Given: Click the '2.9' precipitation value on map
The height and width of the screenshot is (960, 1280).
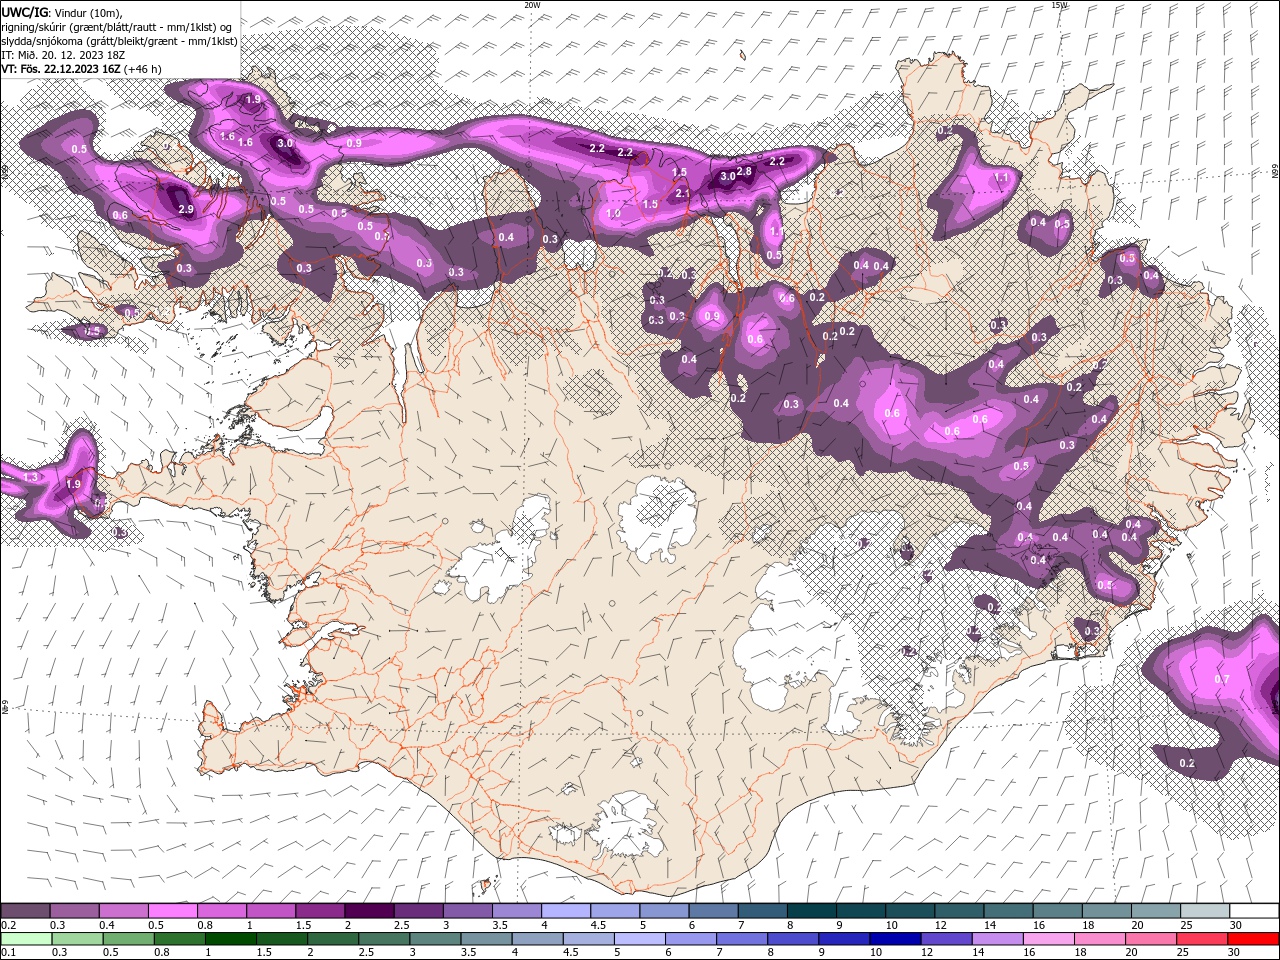Looking at the screenshot, I should tap(186, 209).
